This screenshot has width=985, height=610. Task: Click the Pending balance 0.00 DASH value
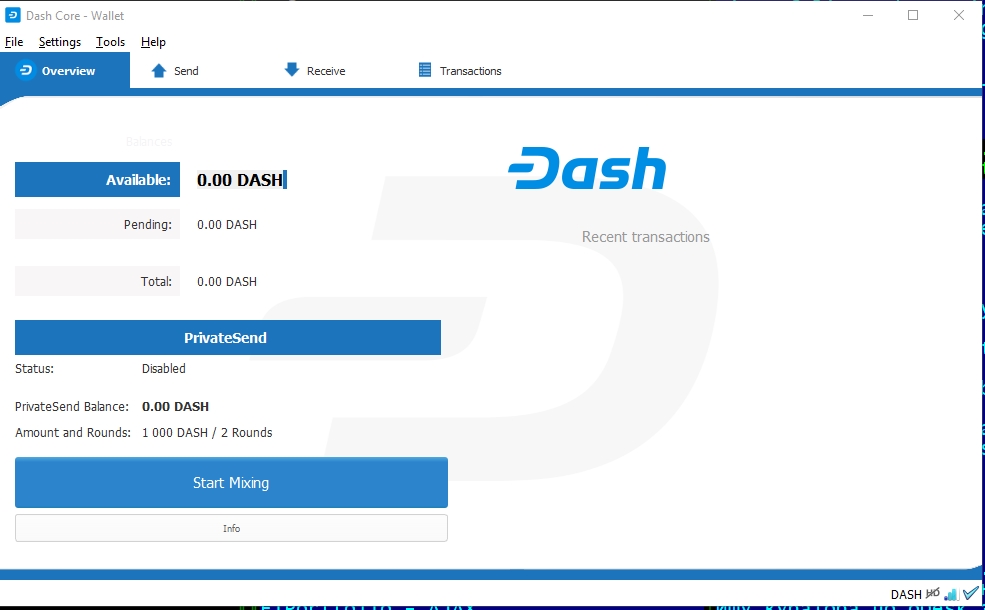(227, 225)
